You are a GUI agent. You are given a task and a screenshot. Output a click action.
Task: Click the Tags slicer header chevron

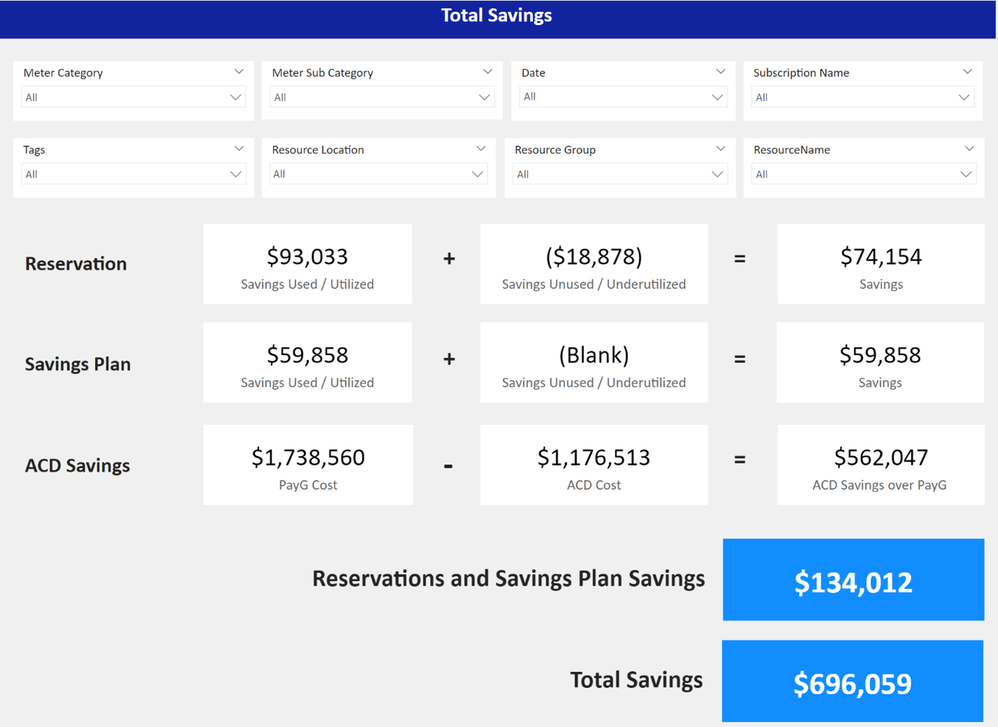point(239,149)
